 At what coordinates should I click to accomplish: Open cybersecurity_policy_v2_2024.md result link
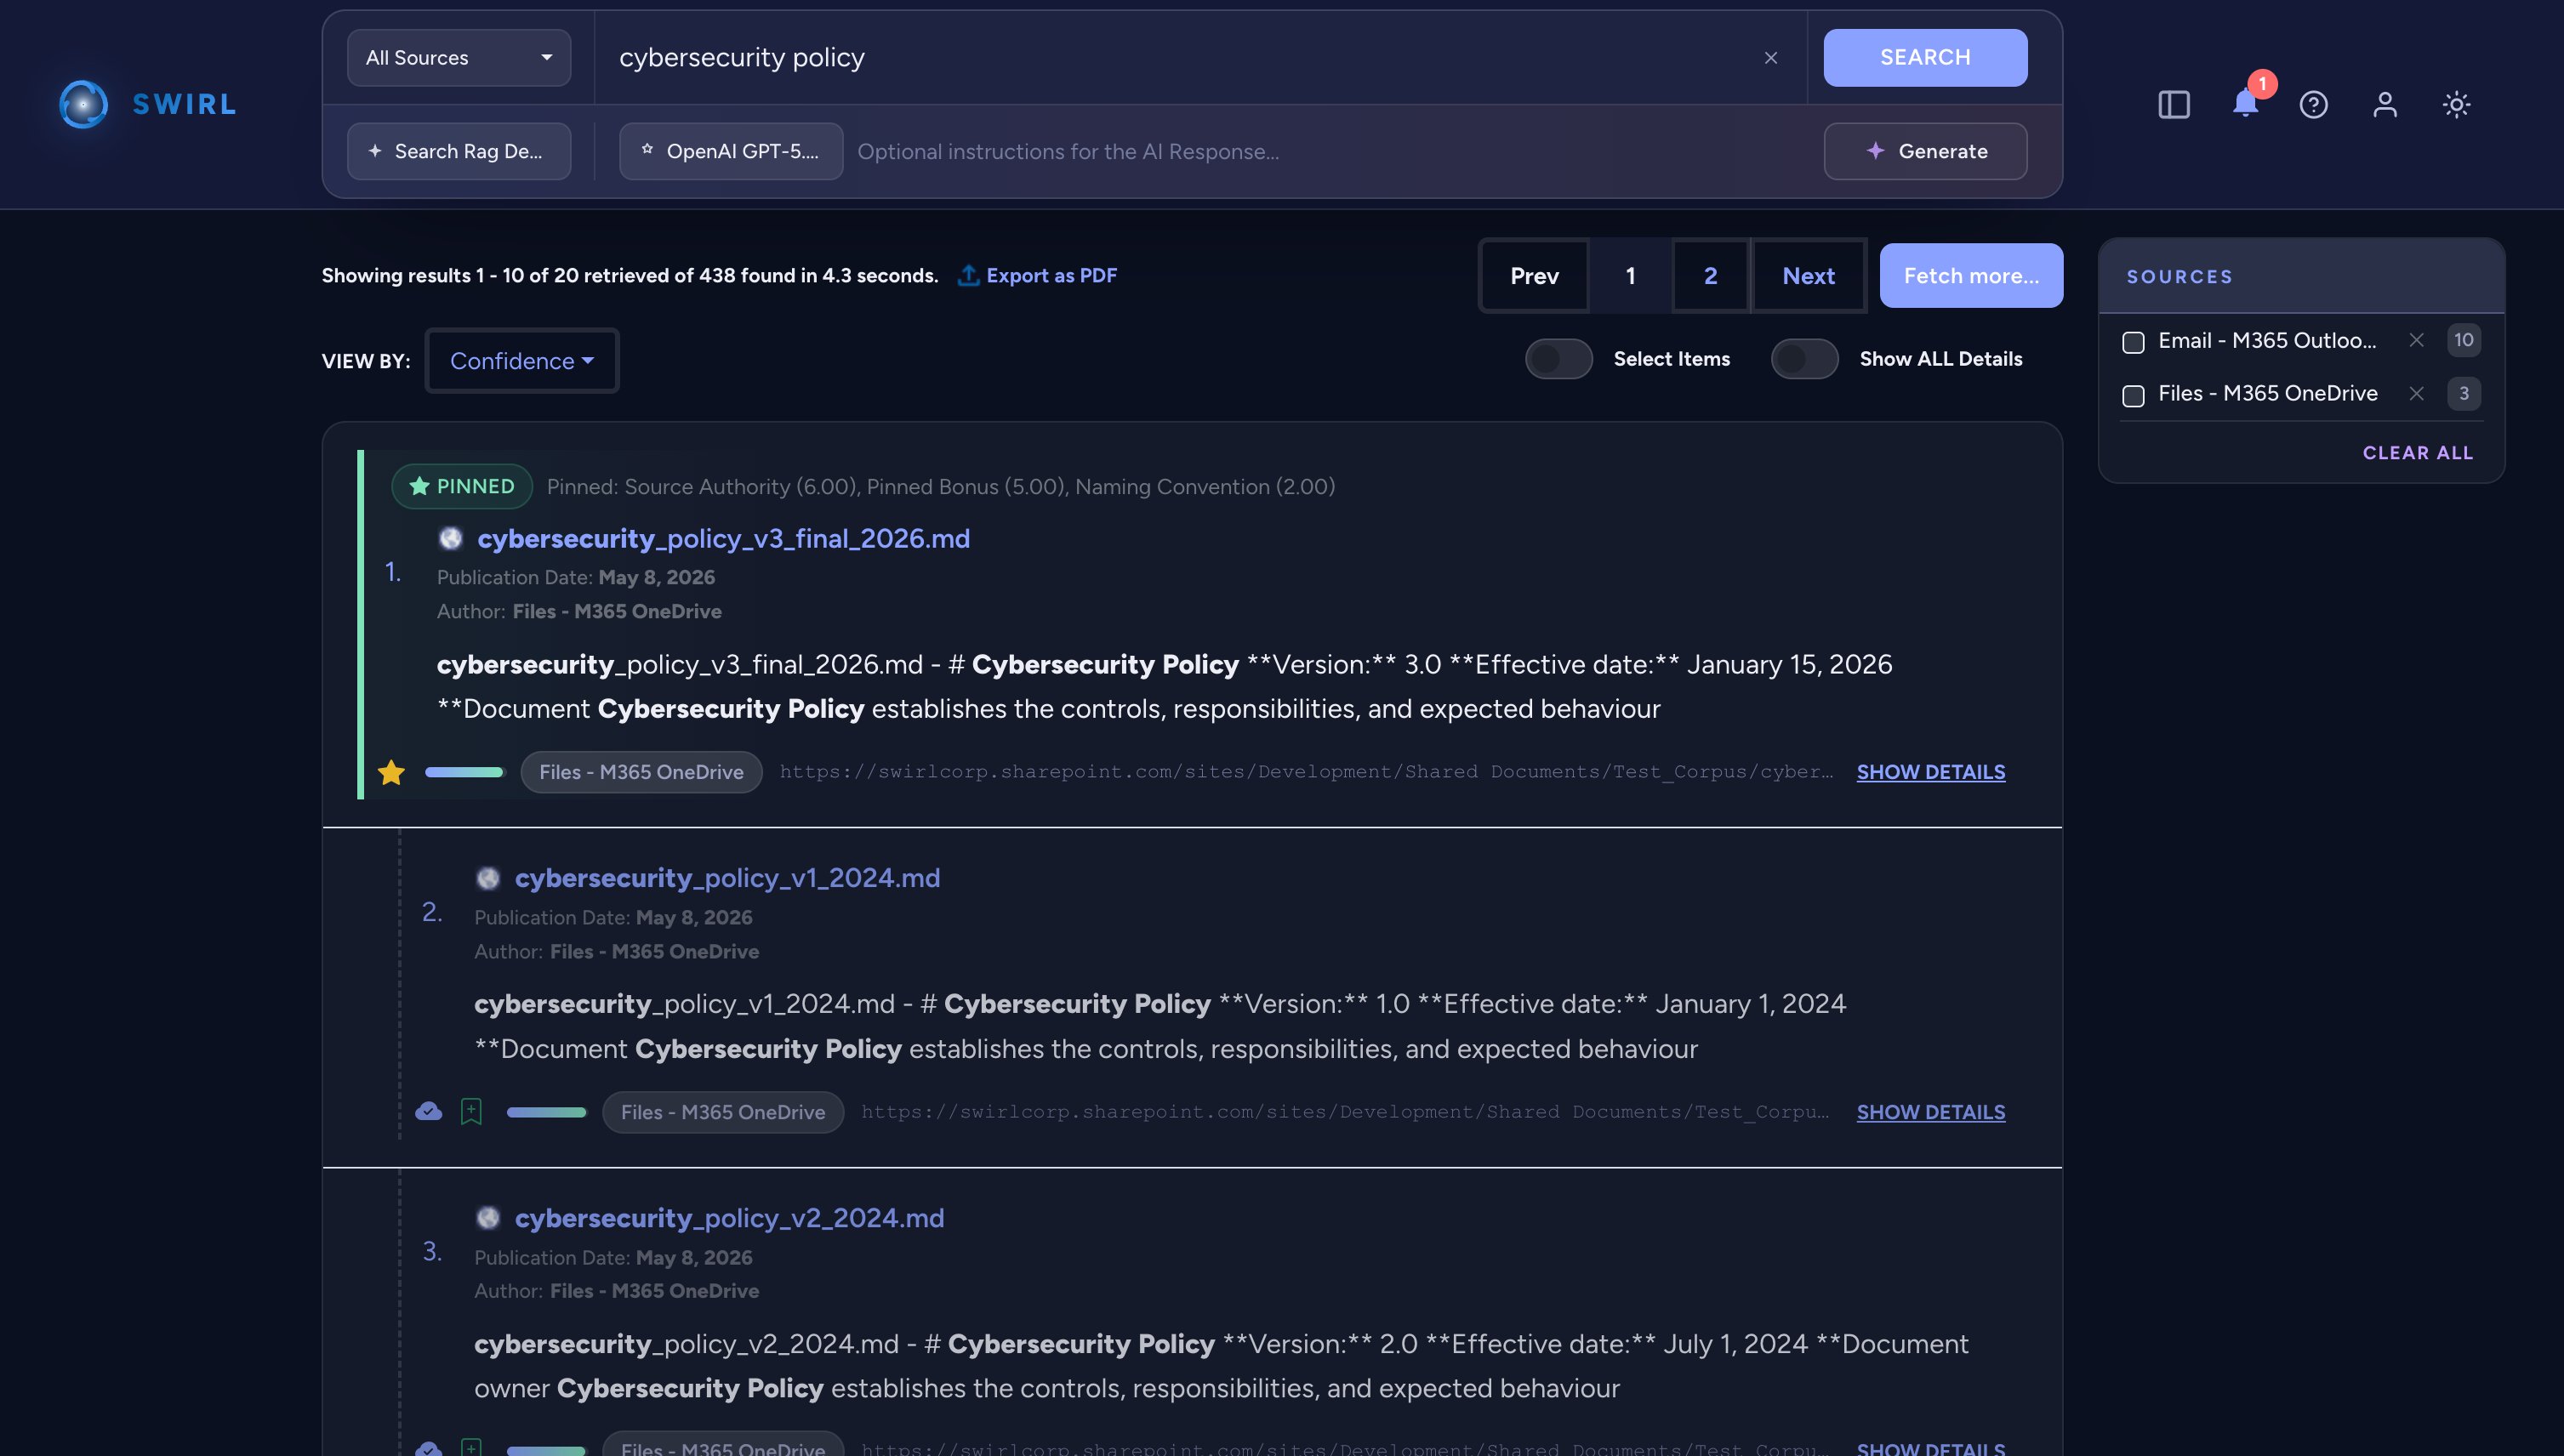click(729, 1218)
